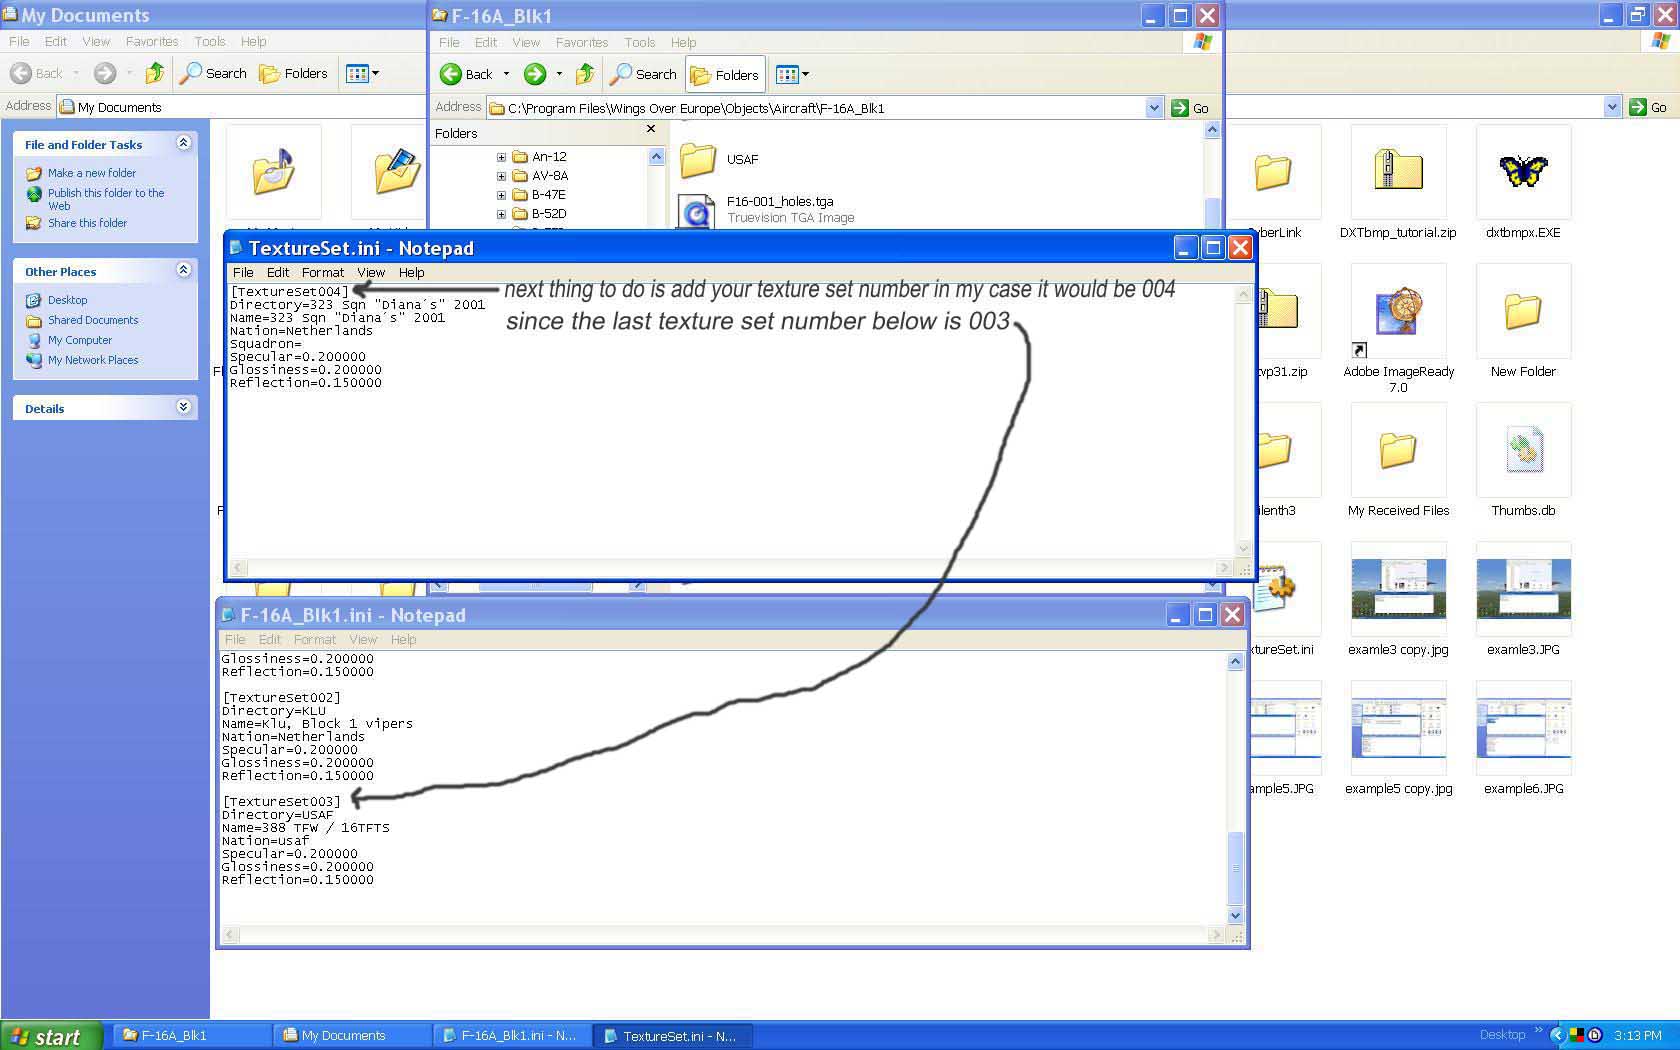1680x1050 pixels.
Task: Click the Go button in My Documents address bar
Action: click(1649, 107)
